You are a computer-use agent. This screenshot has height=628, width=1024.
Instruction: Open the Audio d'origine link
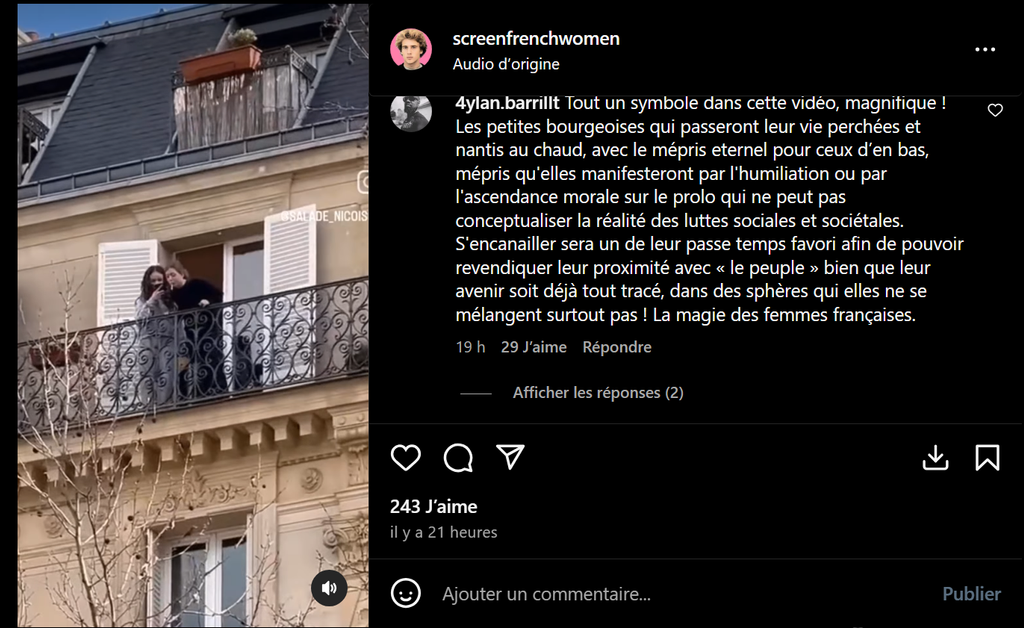point(506,64)
